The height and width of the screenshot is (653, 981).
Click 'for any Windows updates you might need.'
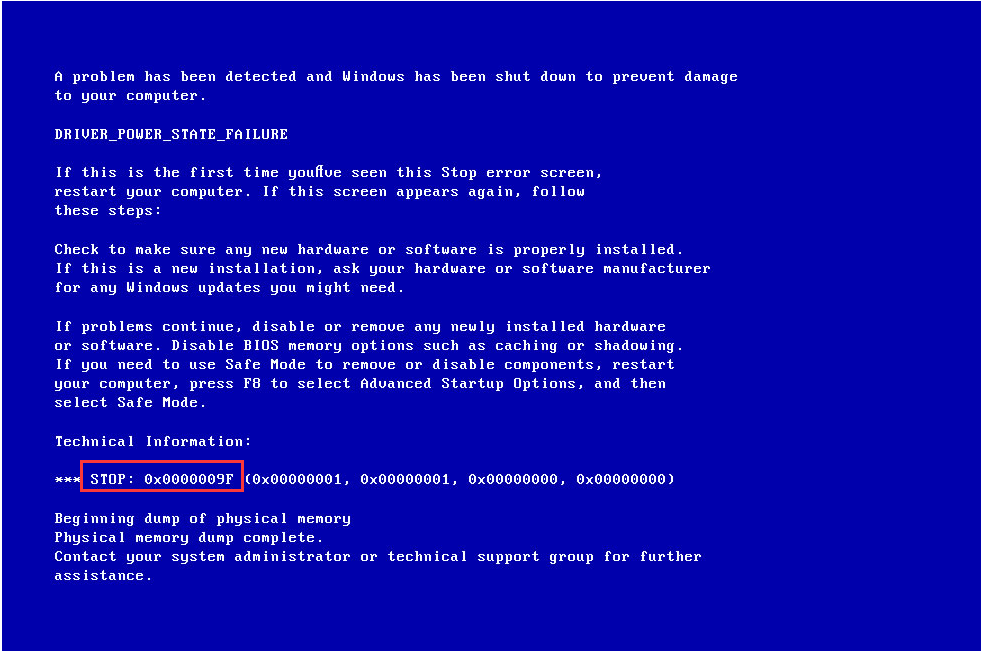[x=229, y=288]
